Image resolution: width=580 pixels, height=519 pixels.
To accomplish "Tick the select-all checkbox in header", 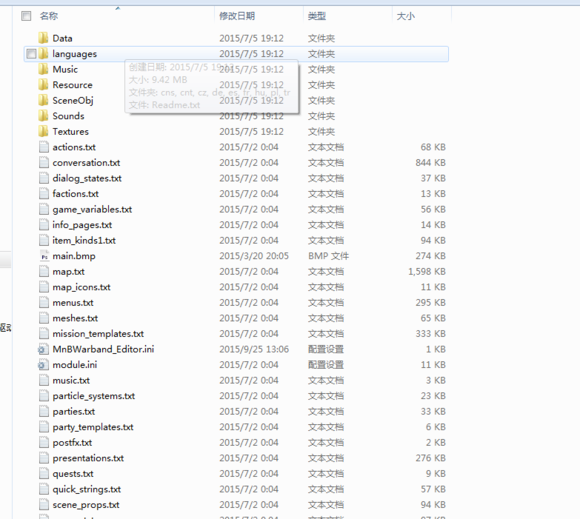I will 26,16.
